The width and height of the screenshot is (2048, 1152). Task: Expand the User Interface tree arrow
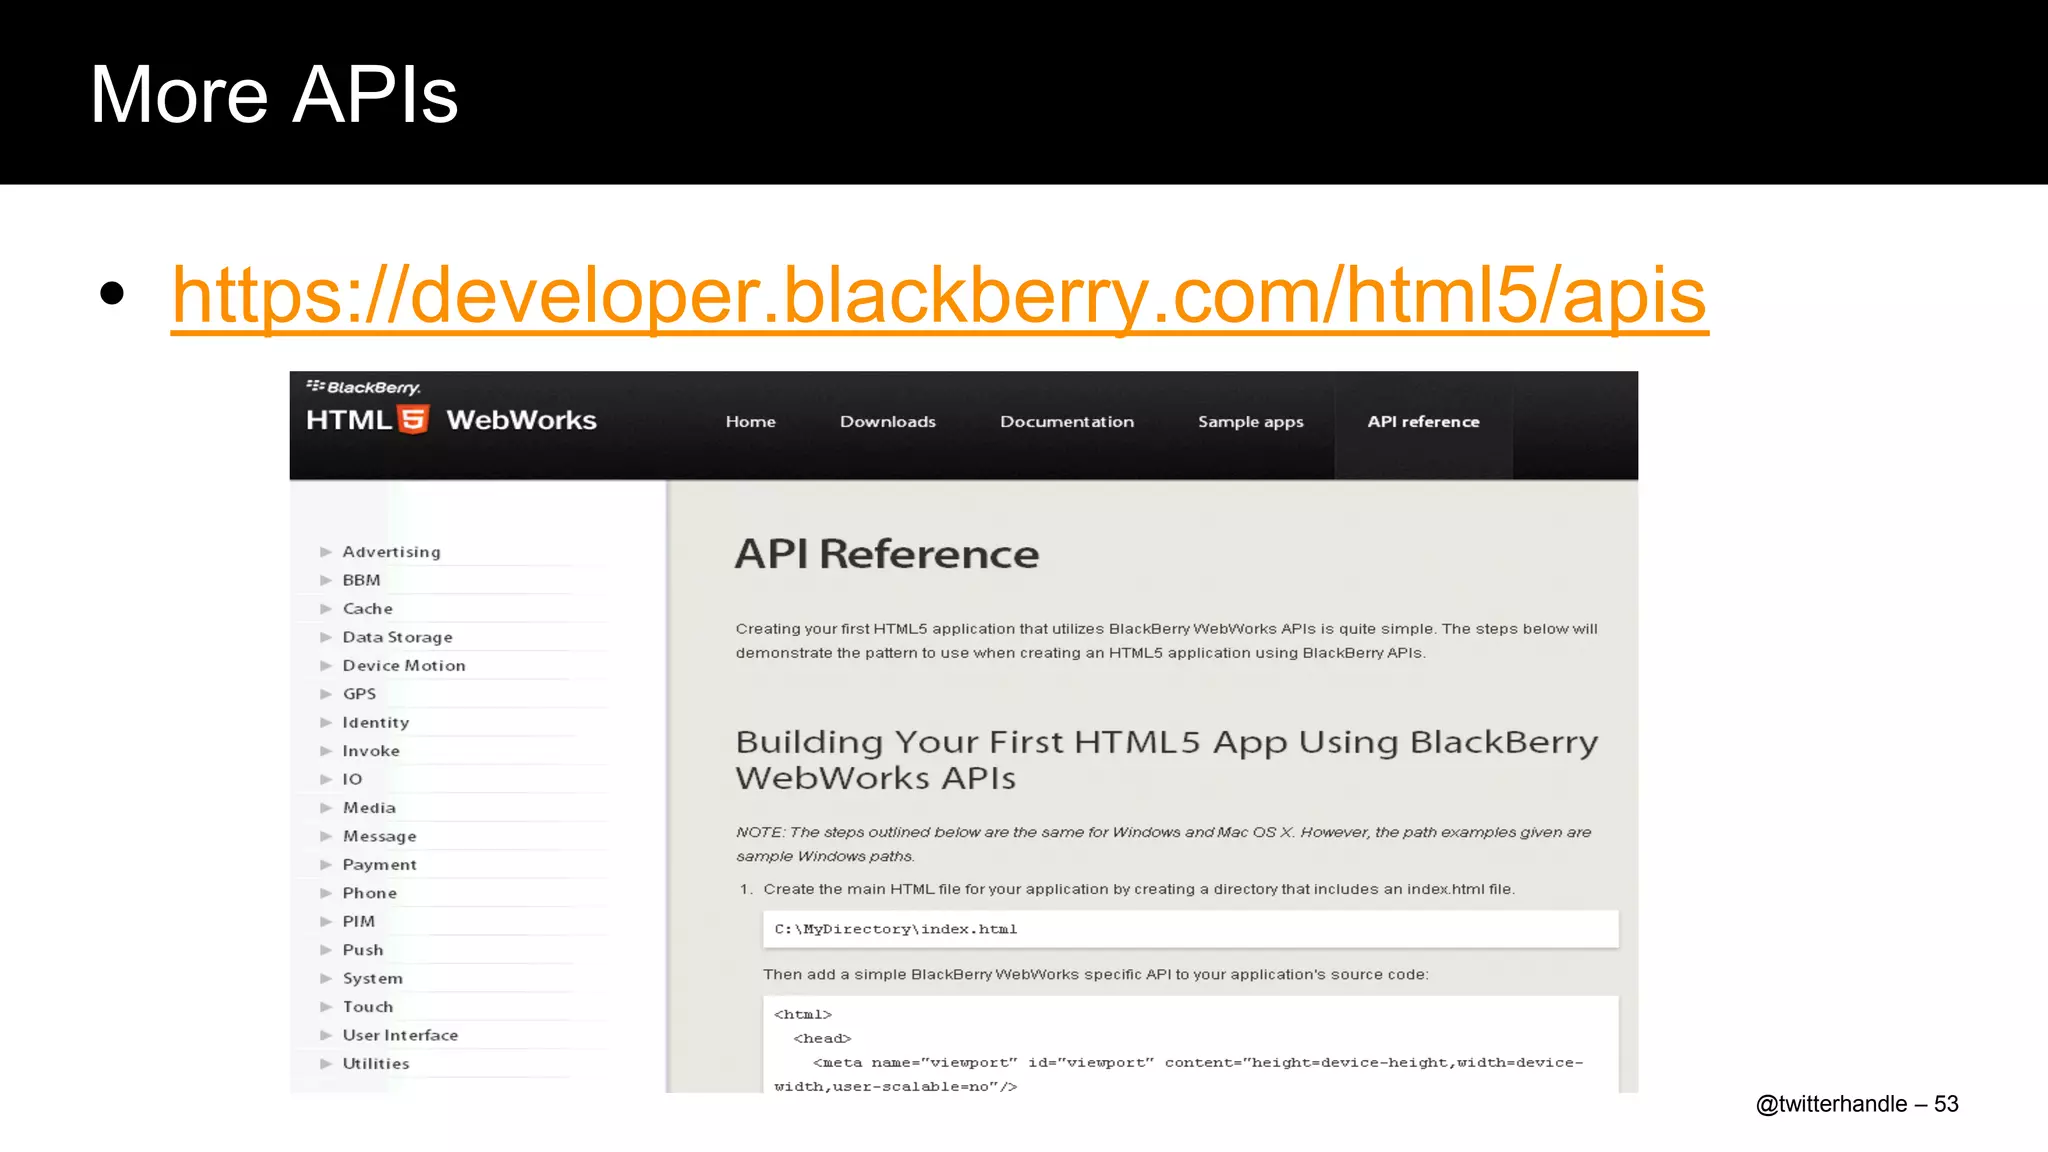(326, 1036)
